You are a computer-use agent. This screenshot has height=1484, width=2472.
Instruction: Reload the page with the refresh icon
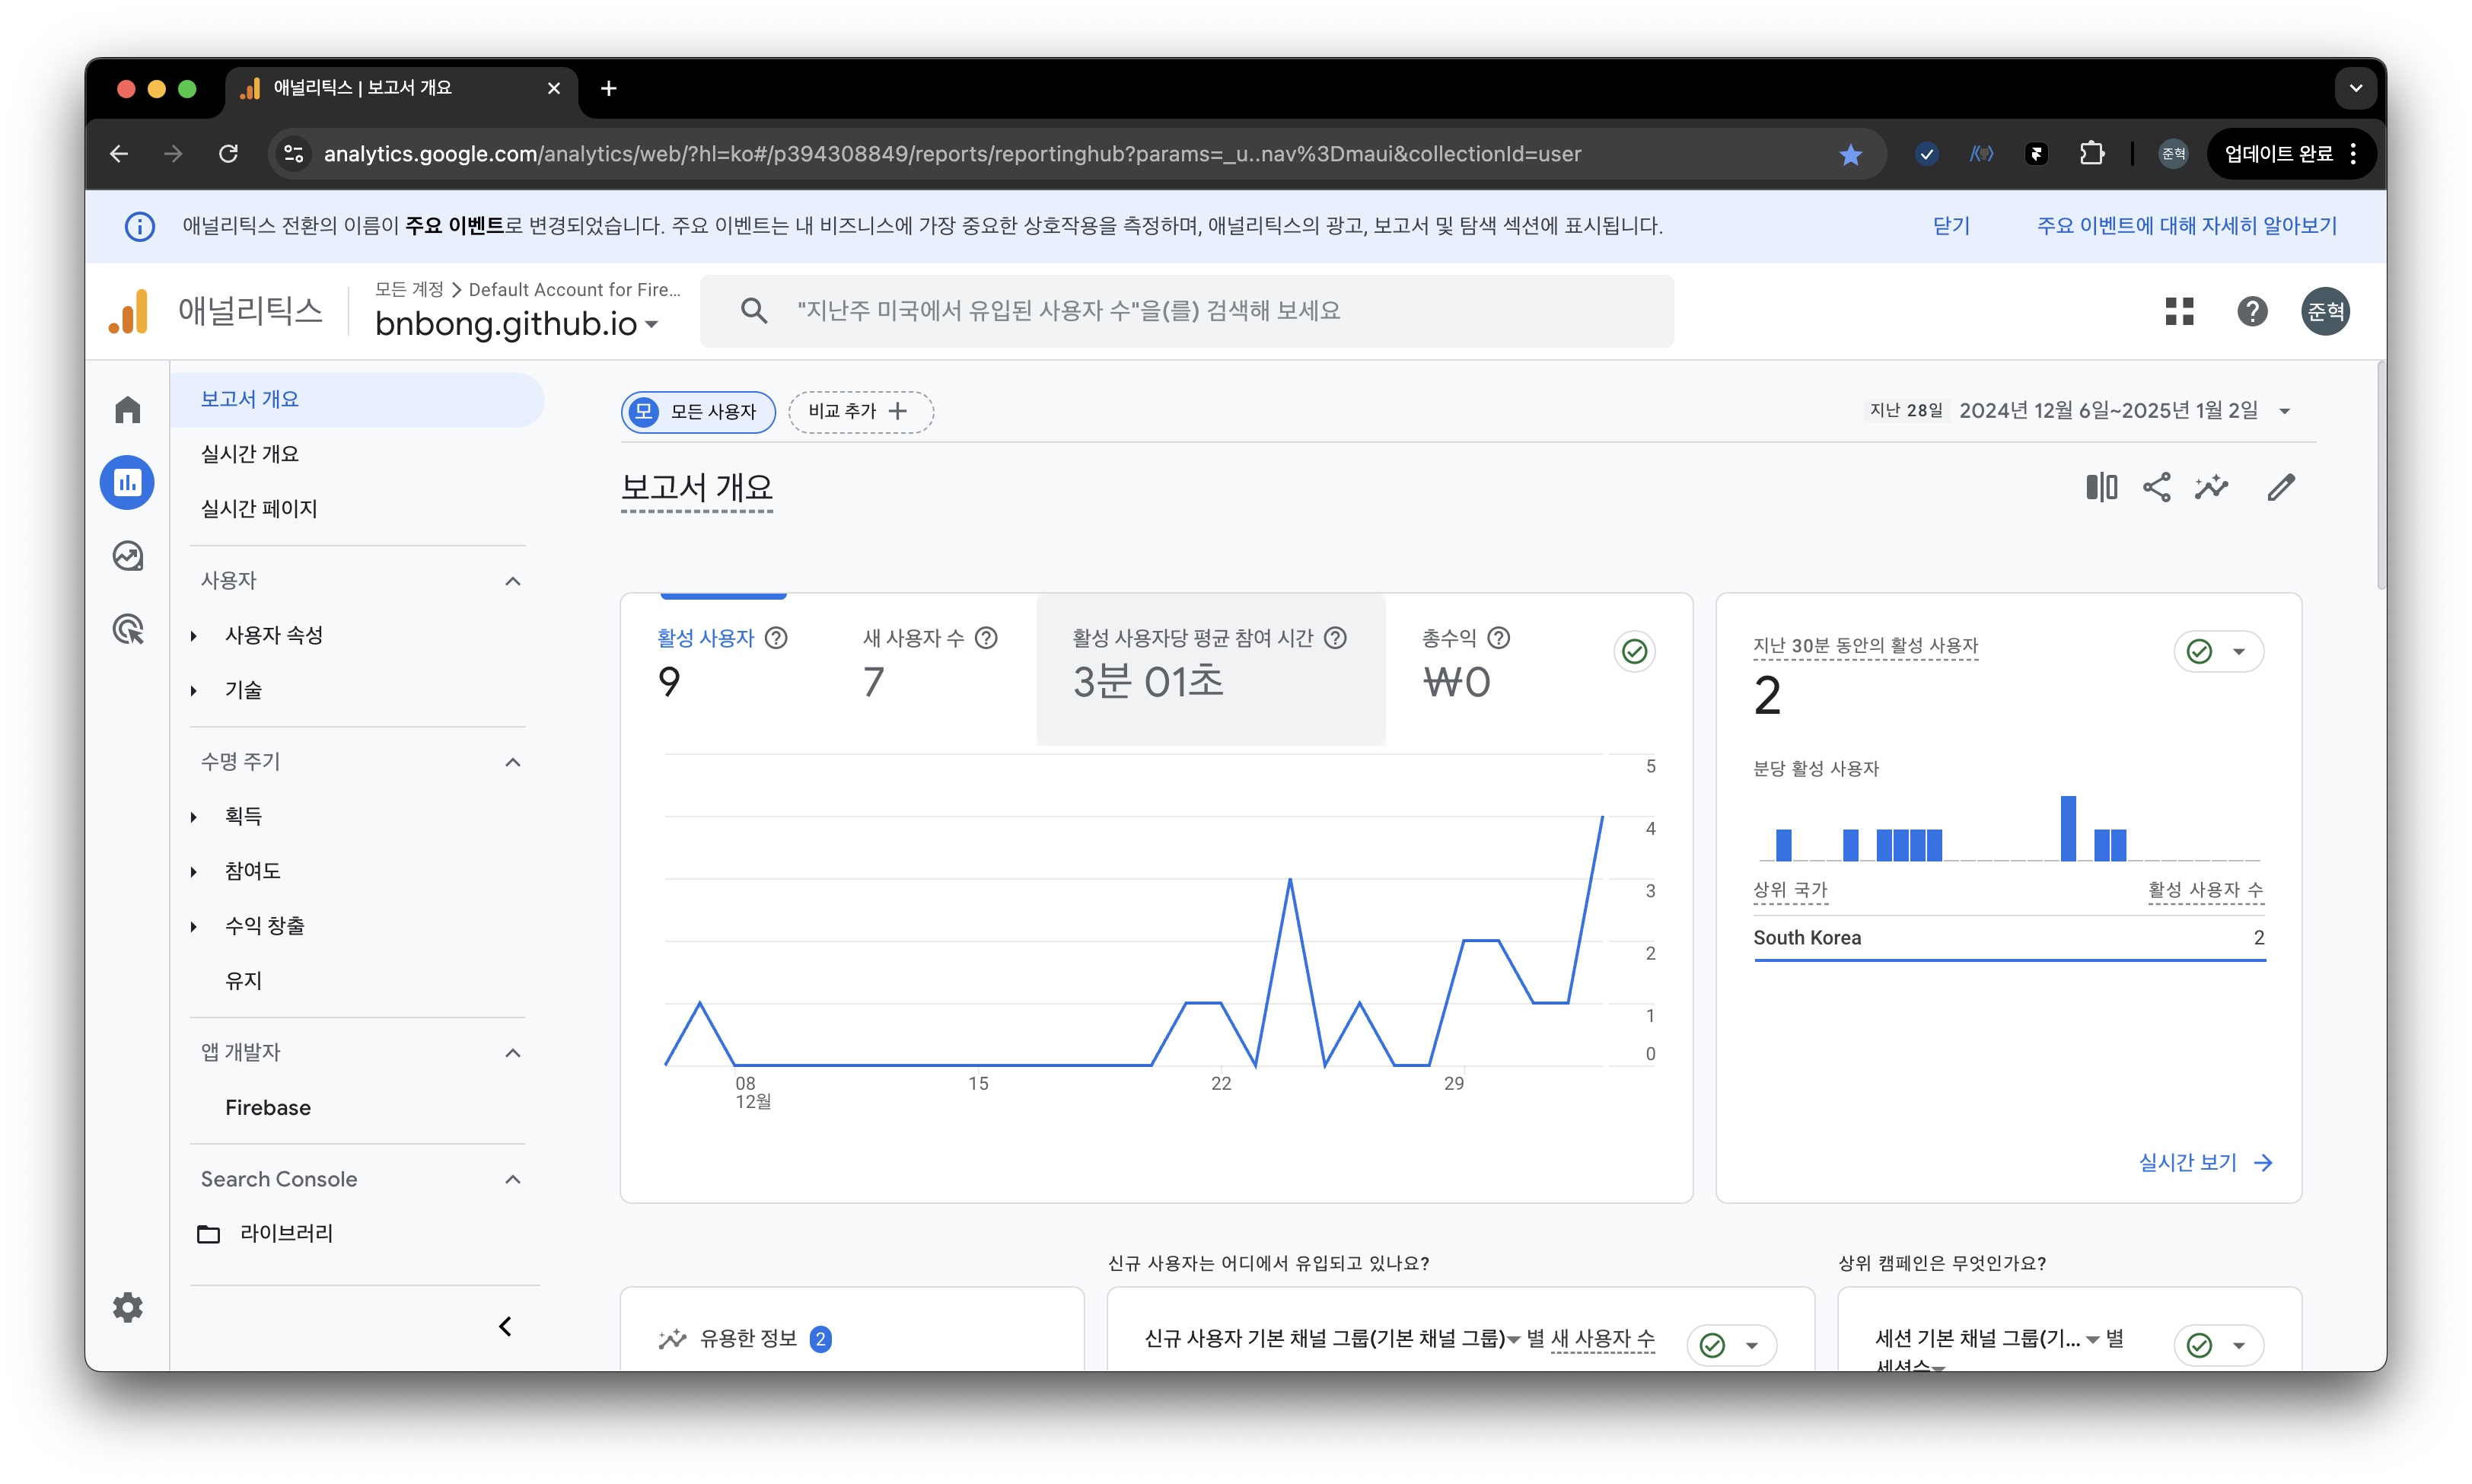coord(229,153)
